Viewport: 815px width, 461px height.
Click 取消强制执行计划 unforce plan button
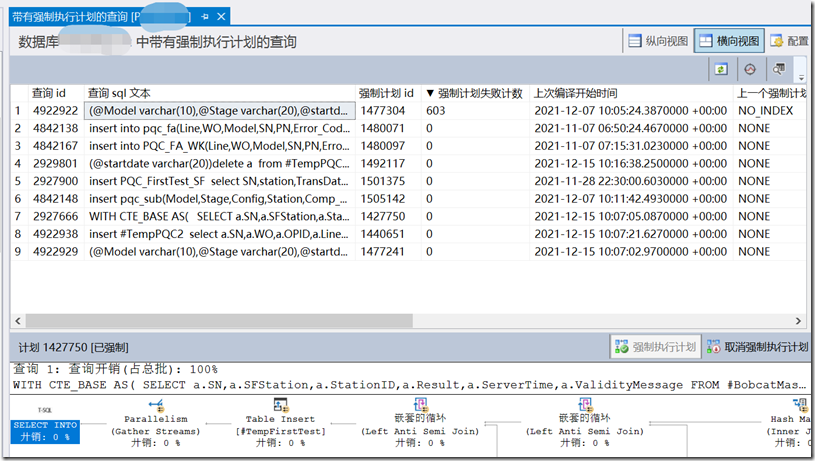click(757, 347)
